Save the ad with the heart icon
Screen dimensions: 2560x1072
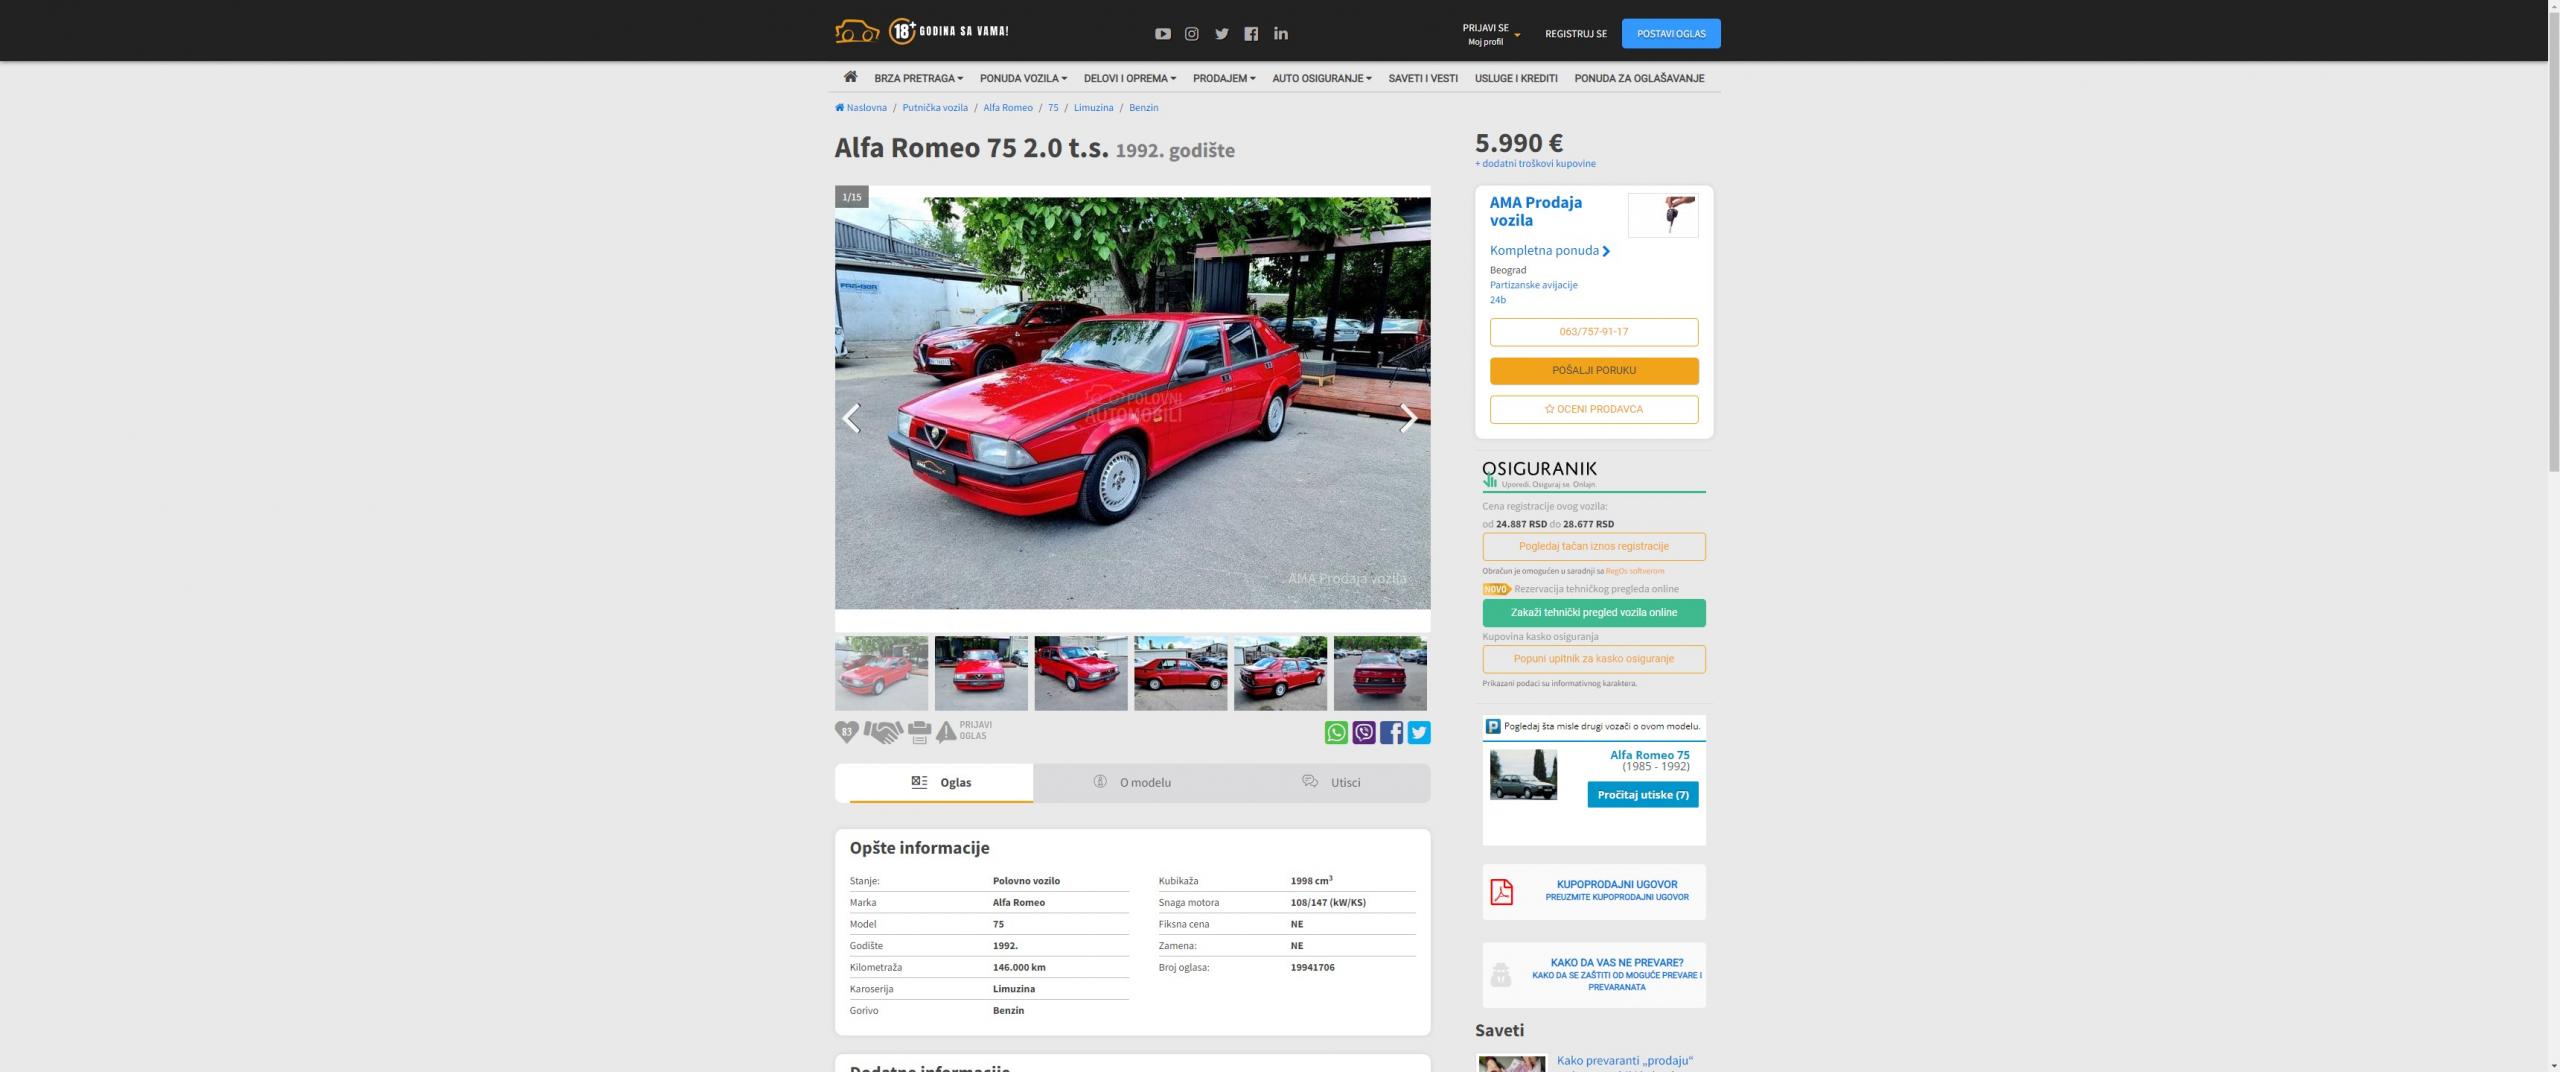click(846, 732)
